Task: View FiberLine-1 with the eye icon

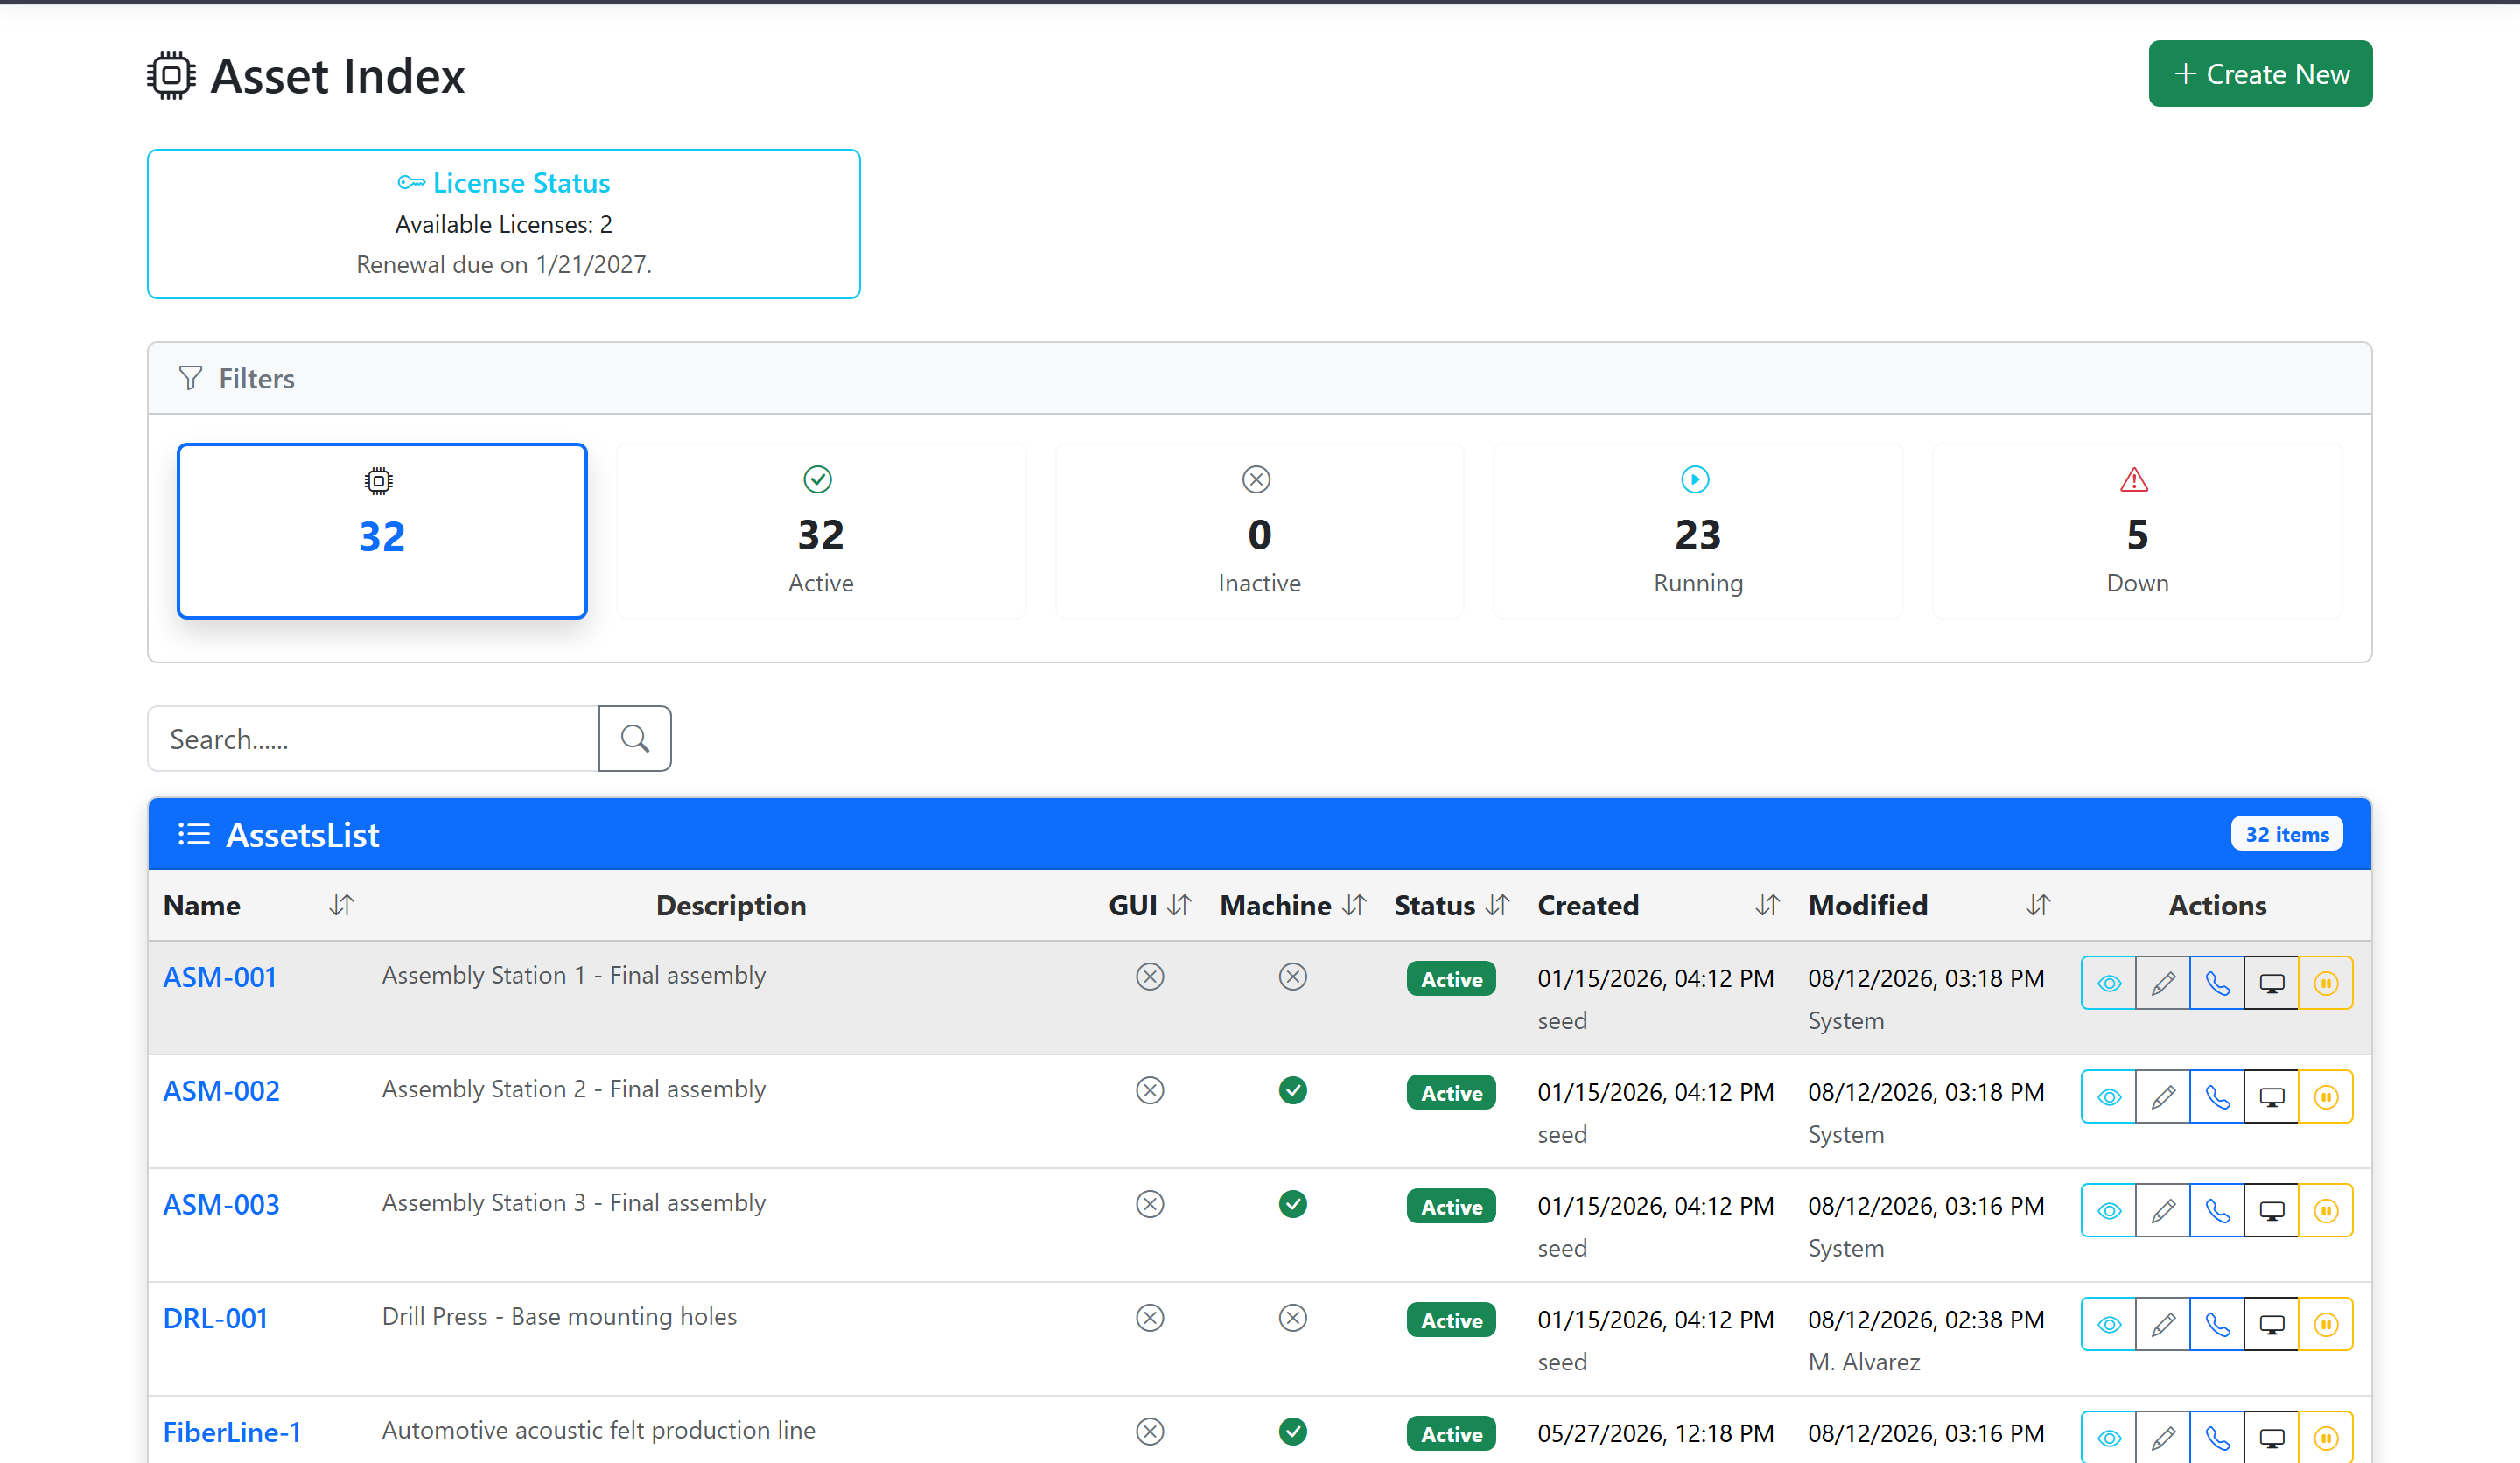Action: (2109, 1438)
